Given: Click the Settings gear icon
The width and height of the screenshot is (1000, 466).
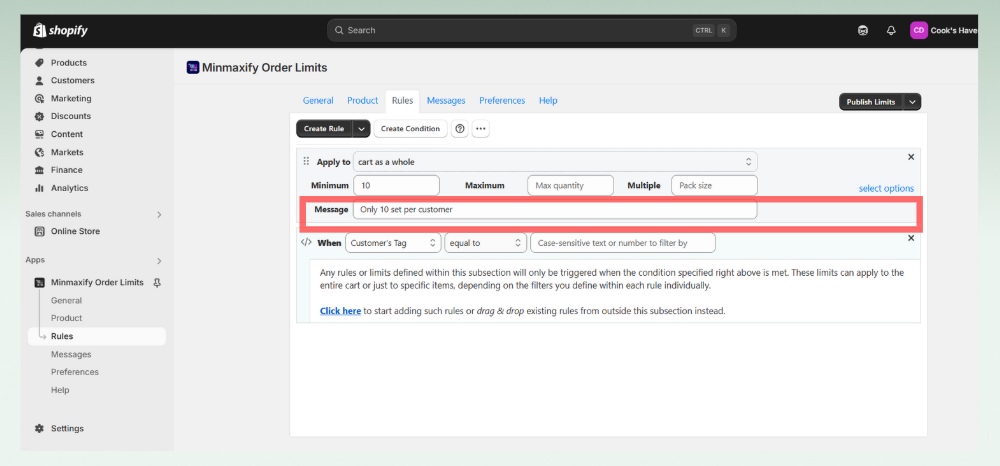Looking at the screenshot, I should coord(39,428).
